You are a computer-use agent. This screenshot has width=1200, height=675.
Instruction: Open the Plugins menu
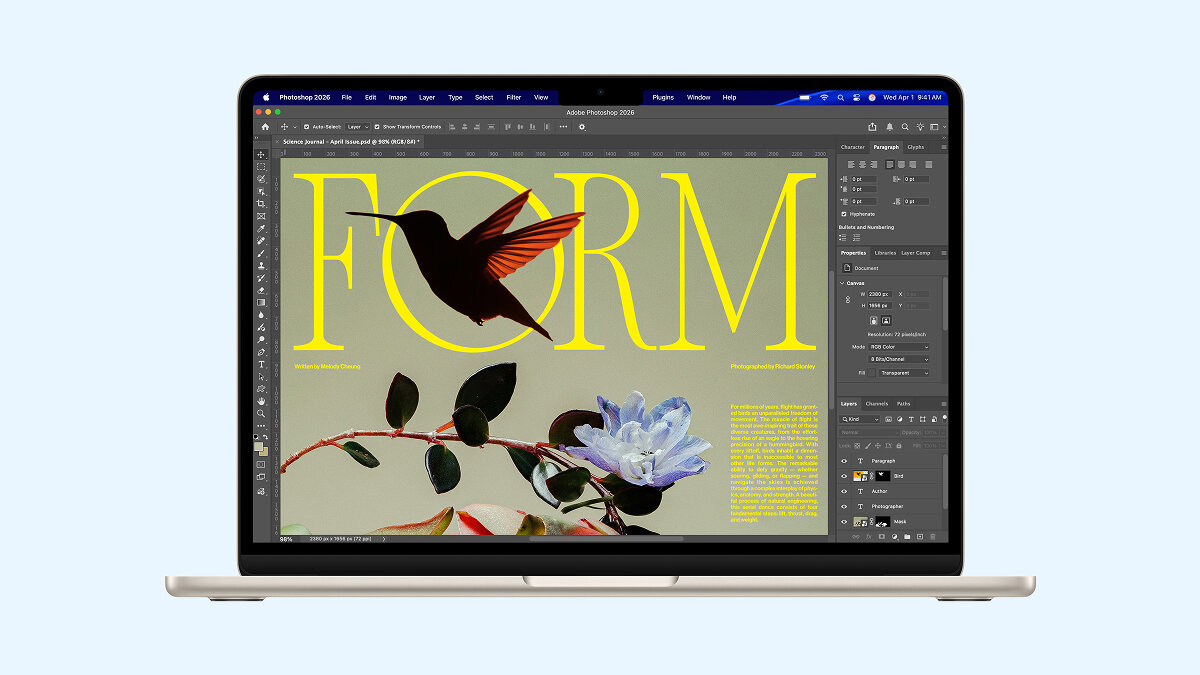coord(663,97)
